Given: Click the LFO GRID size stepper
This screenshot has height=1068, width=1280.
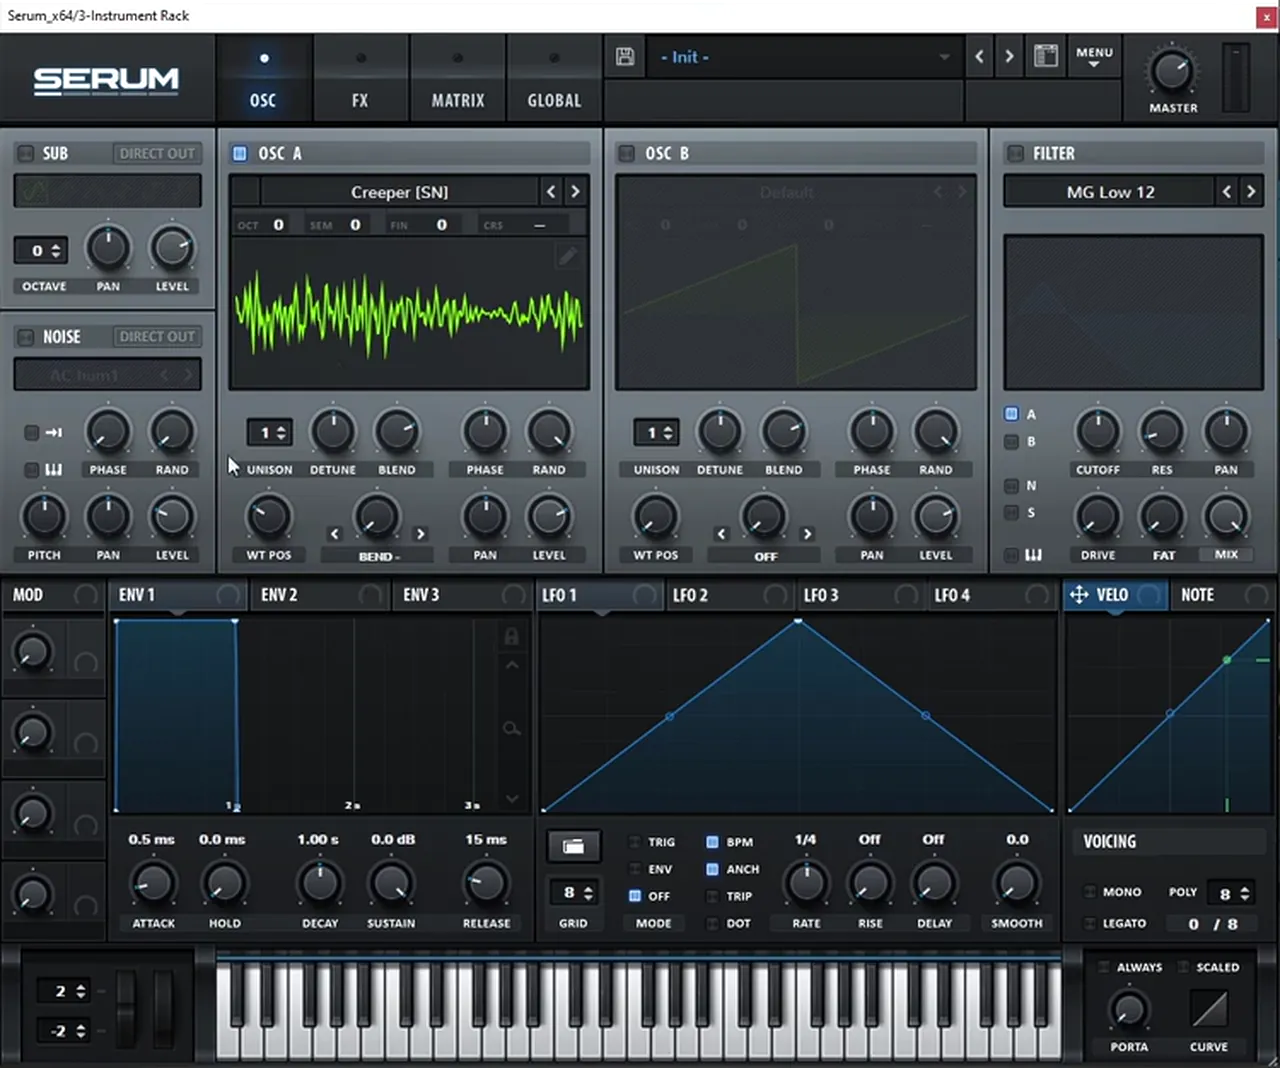Looking at the screenshot, I should click(573, 893).
